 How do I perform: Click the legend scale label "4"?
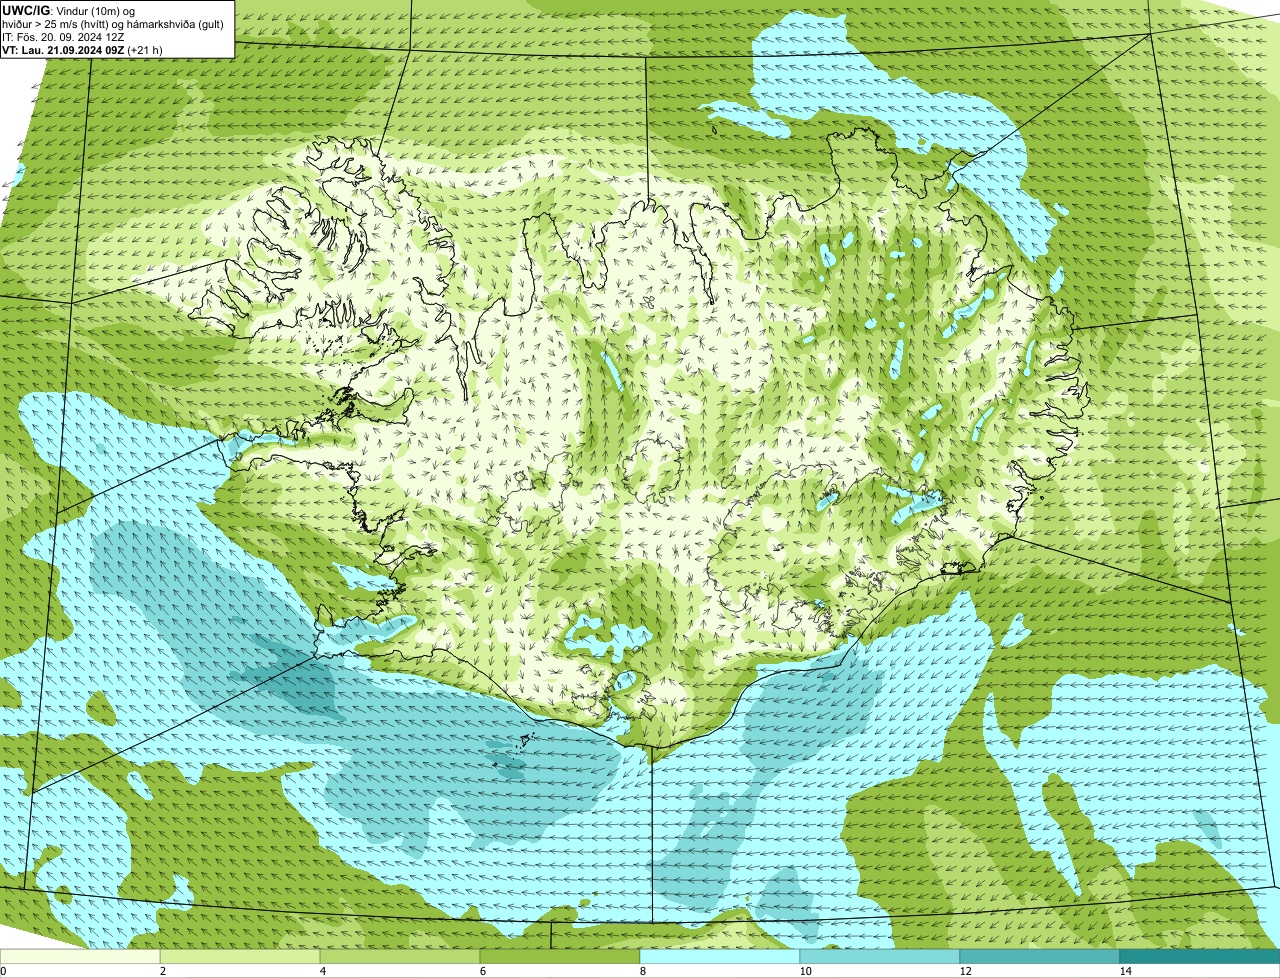point(322,971)
